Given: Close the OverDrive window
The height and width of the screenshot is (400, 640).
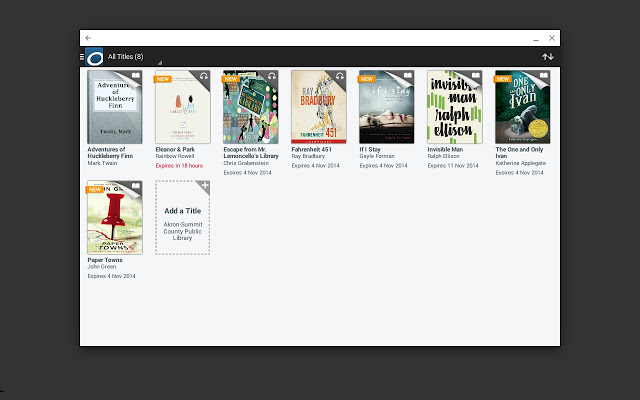Looking at the screenshot, I should click(552, 38).
